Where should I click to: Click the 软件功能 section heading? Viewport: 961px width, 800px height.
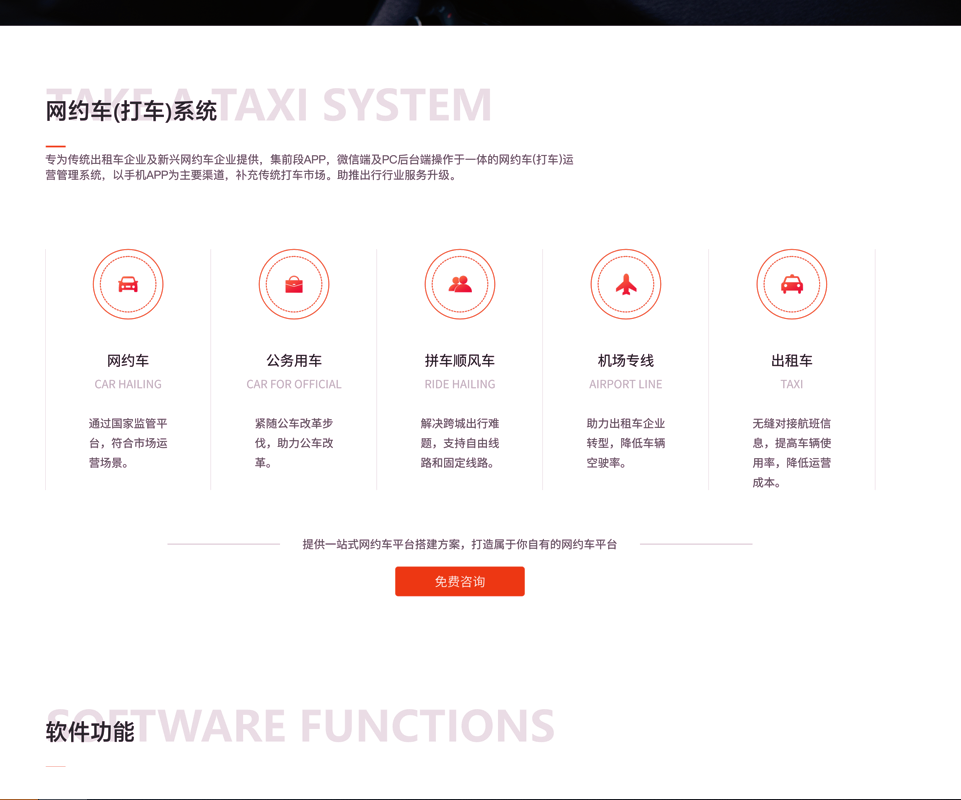pos(90,732)
